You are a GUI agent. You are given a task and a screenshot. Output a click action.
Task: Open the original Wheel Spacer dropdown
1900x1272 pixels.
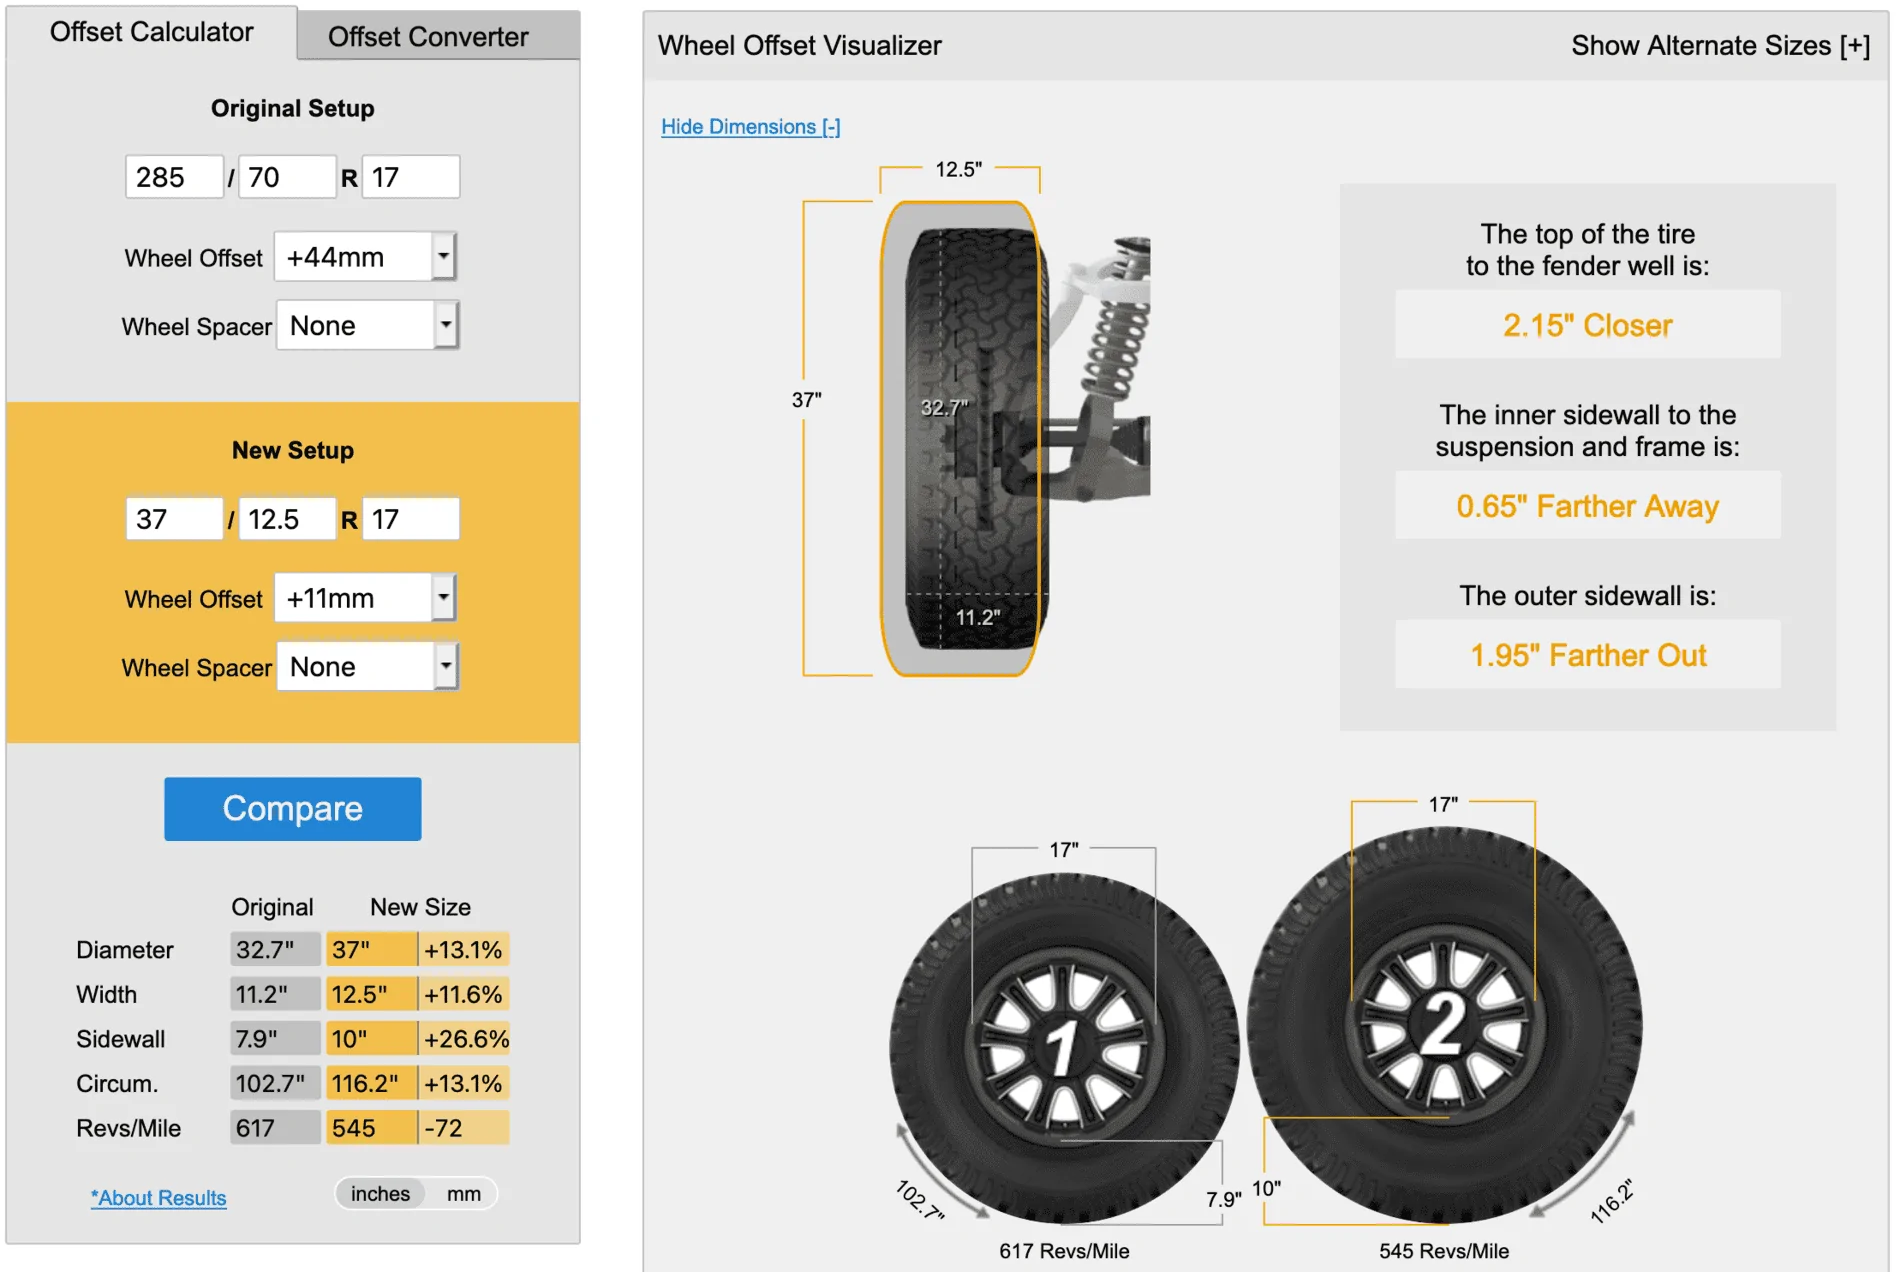(367, 325)
